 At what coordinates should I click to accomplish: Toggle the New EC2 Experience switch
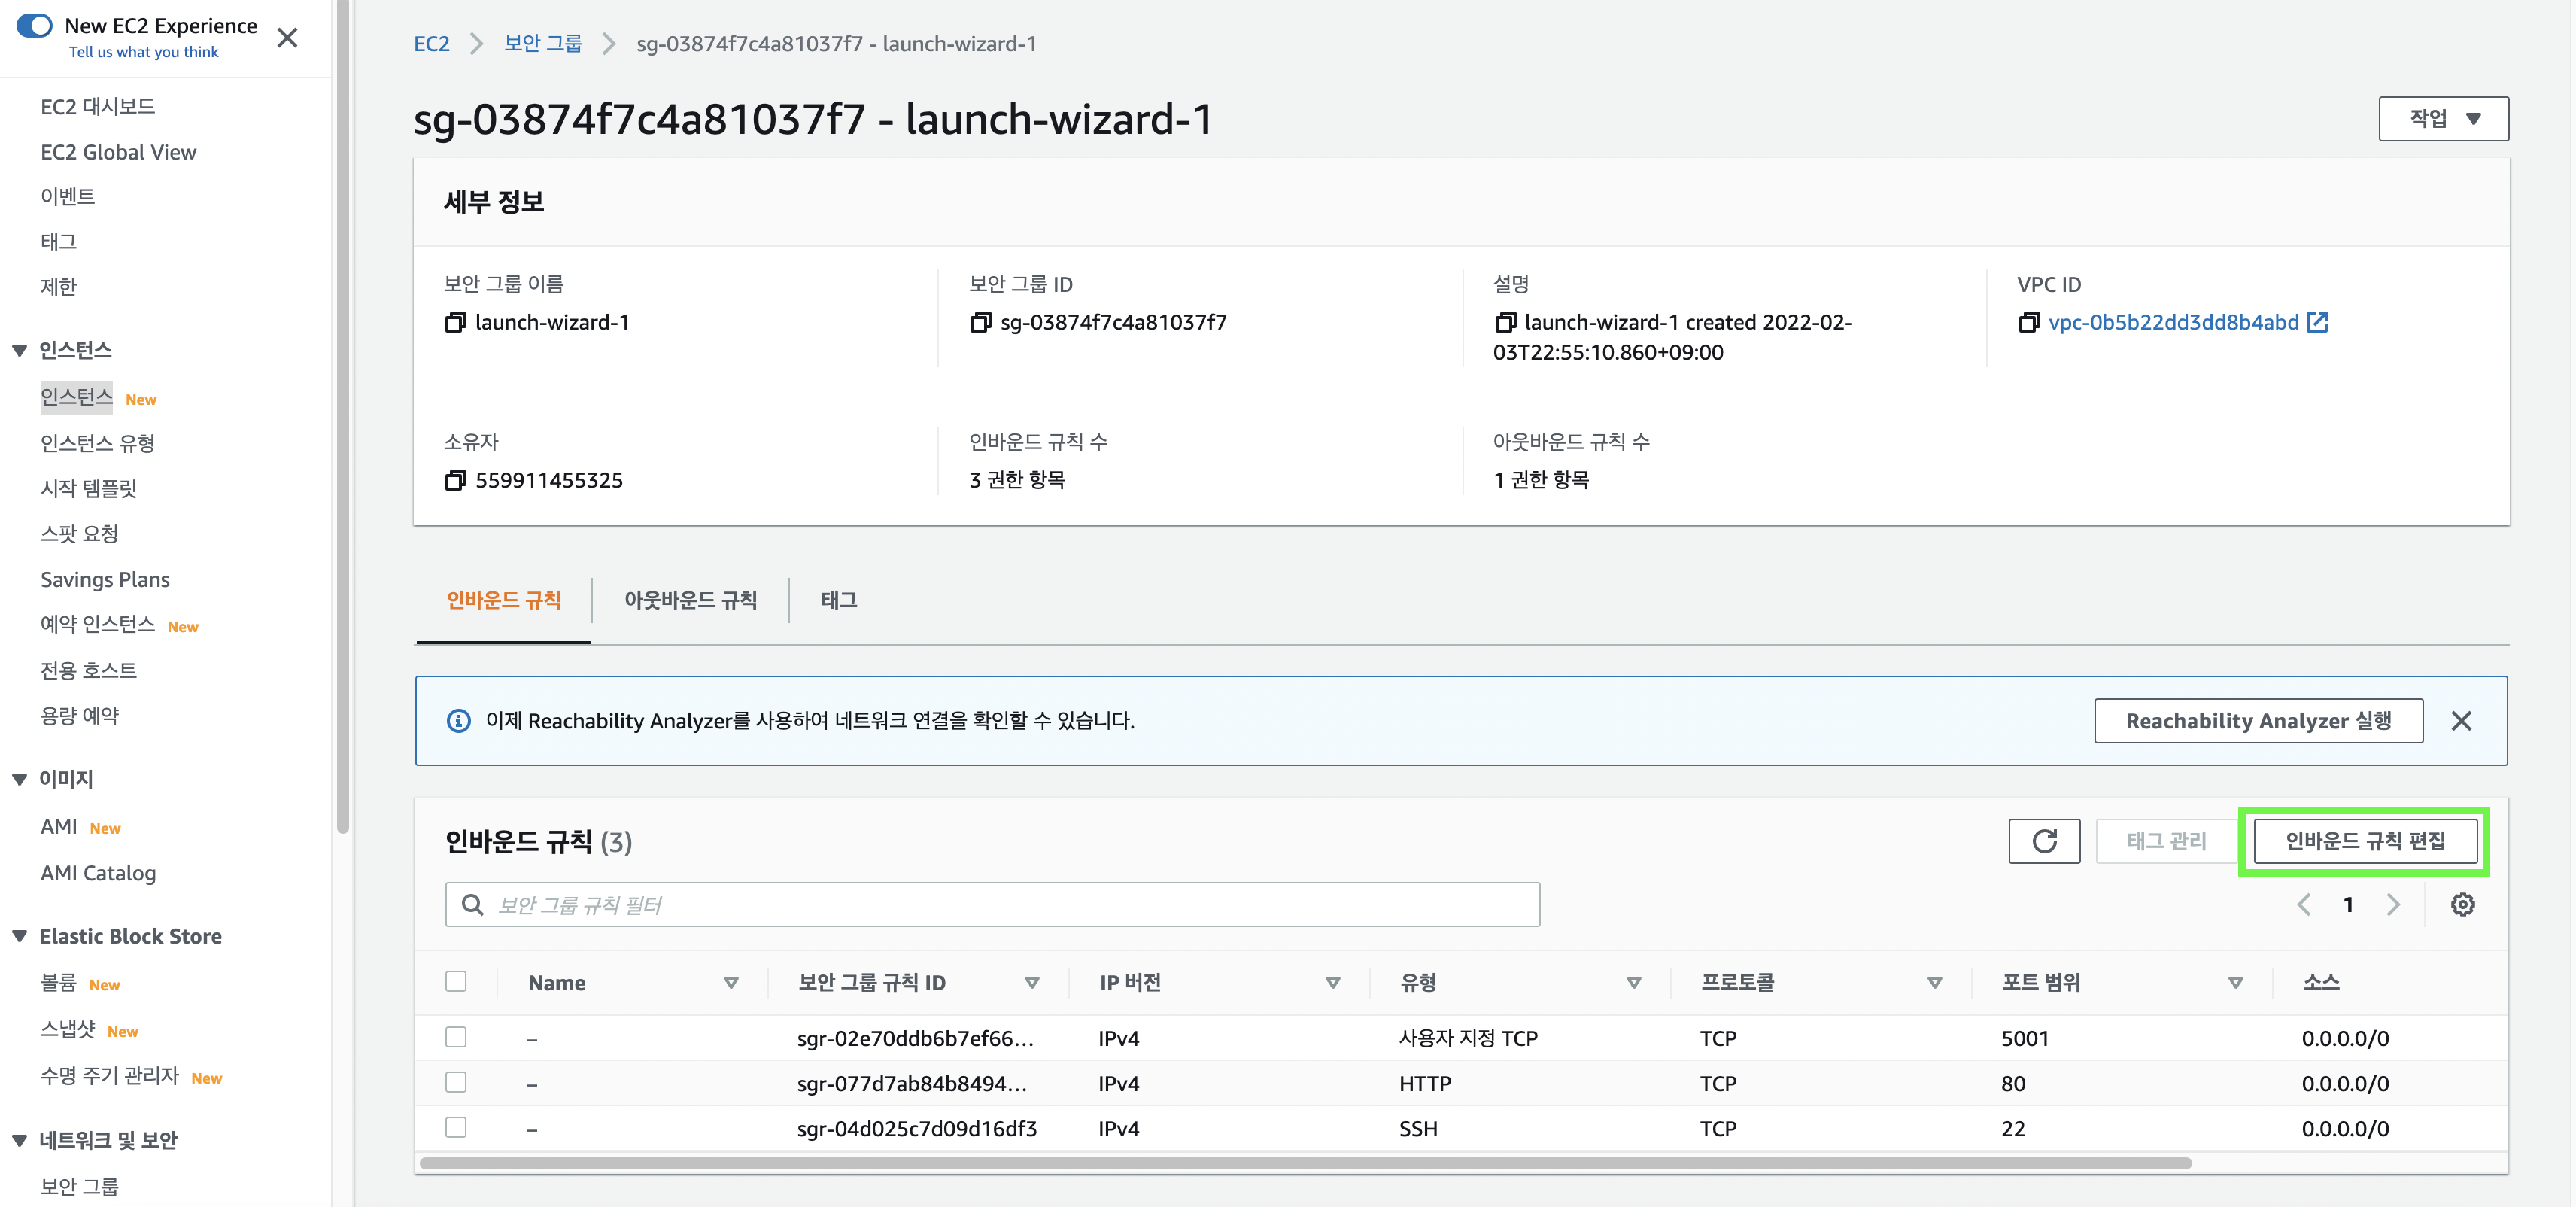(x=35, y=26)
